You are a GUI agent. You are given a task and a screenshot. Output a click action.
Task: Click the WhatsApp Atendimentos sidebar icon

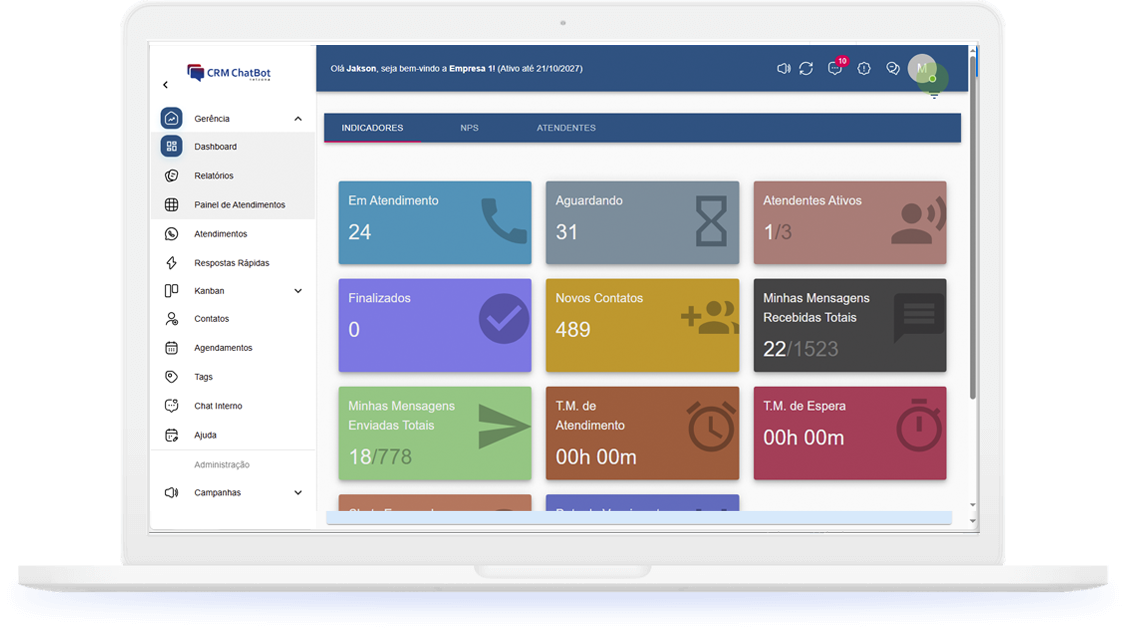tap(172, 233)
